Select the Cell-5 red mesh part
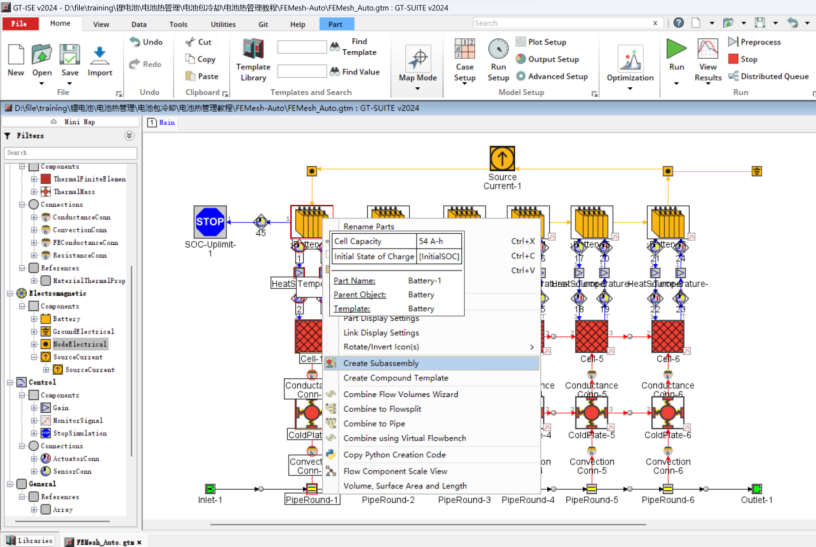The image size is (816, 547). coord(591,336)
